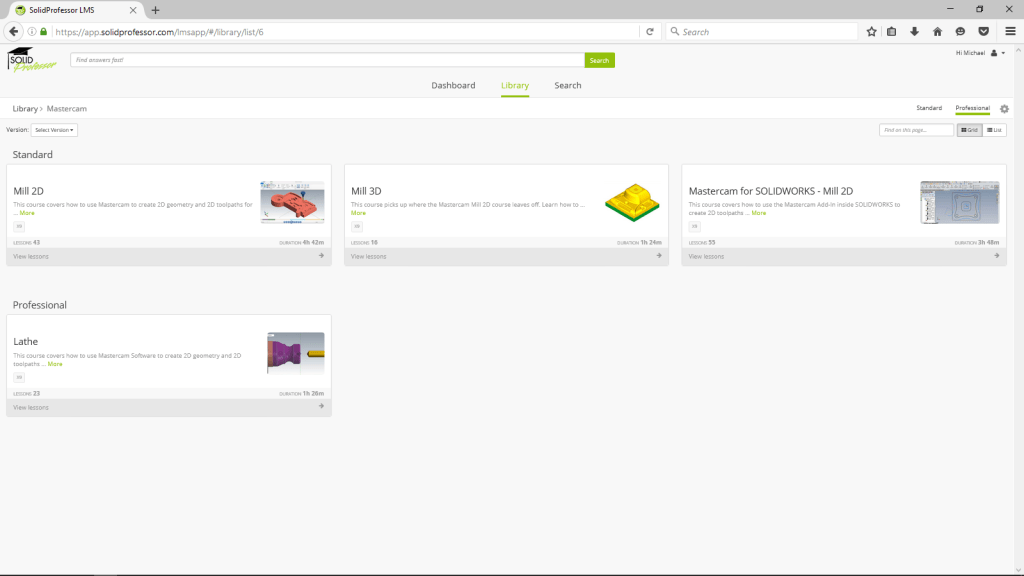
Task: Click View lessons under Mill 2D
Action: click(31, 257)
